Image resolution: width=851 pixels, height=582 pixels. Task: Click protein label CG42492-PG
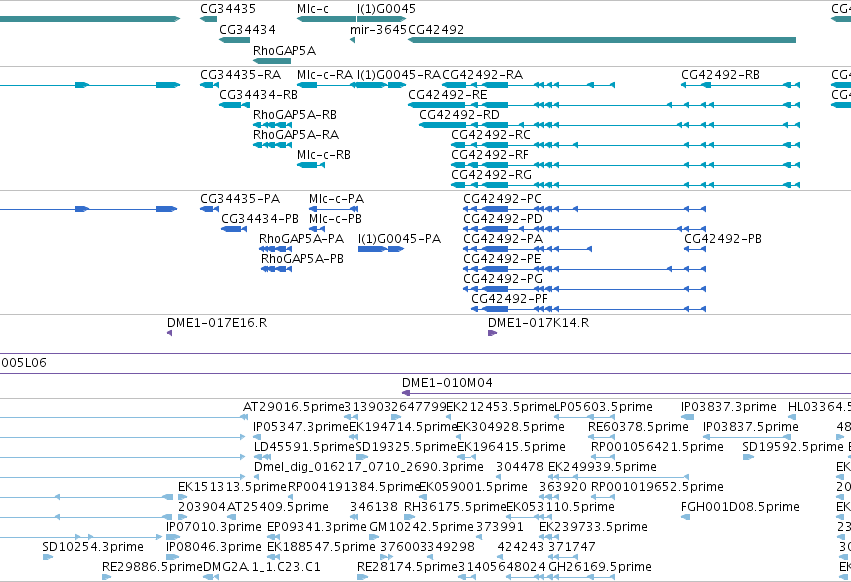click(503, 279)
